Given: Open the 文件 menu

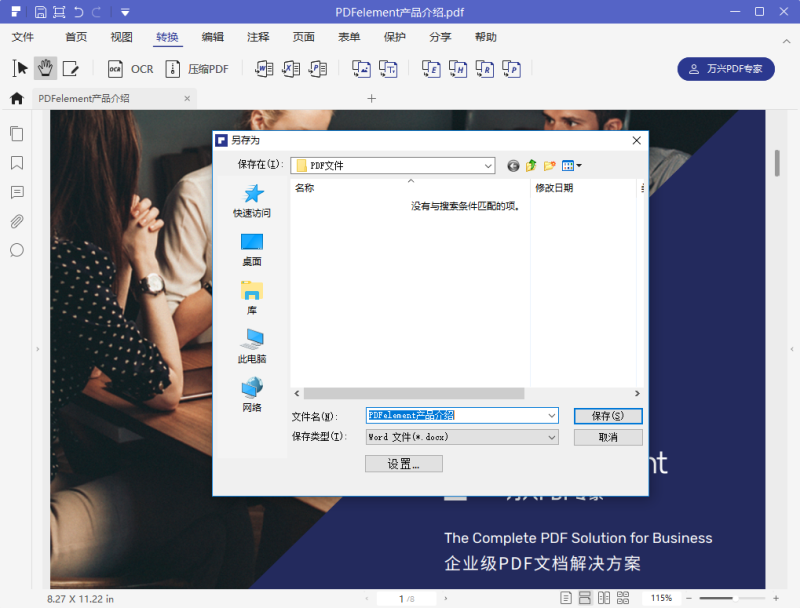Looking at the screenshot, I should click(24, 37).
